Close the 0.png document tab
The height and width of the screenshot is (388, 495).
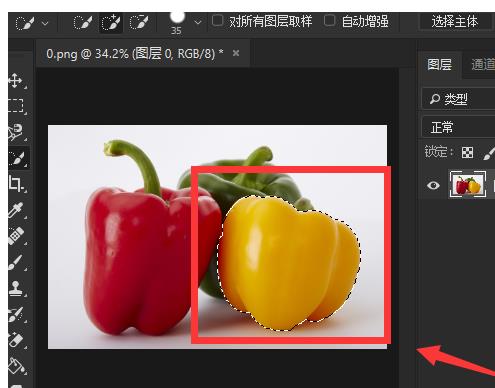tap(236, 53)
